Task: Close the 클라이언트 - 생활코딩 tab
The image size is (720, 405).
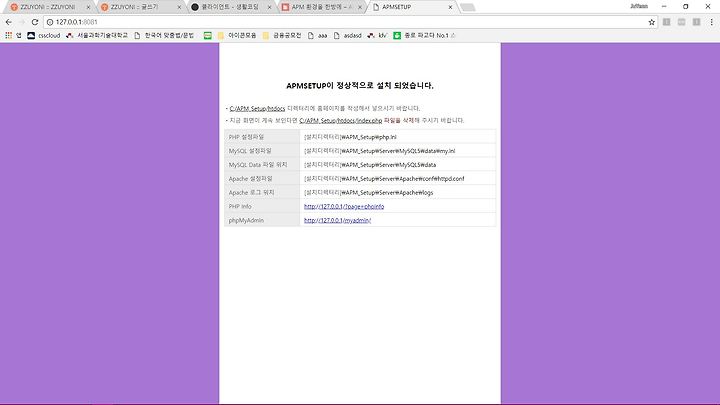Action: [x=270, y=7]
